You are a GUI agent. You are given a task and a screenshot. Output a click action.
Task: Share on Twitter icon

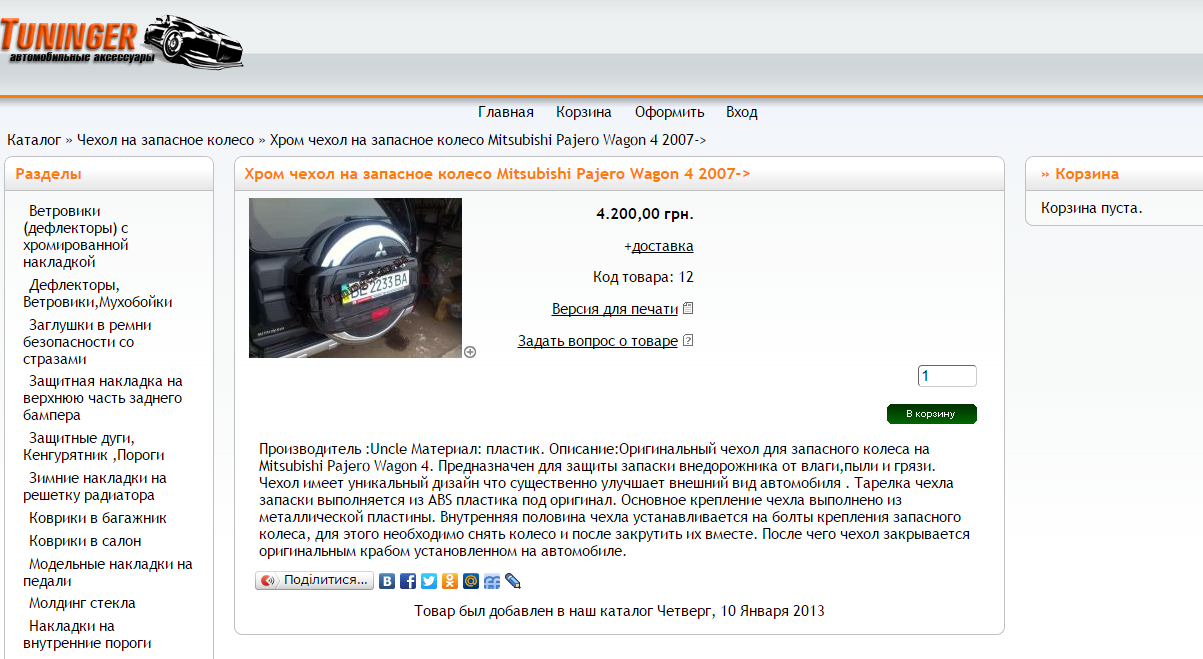429,581
